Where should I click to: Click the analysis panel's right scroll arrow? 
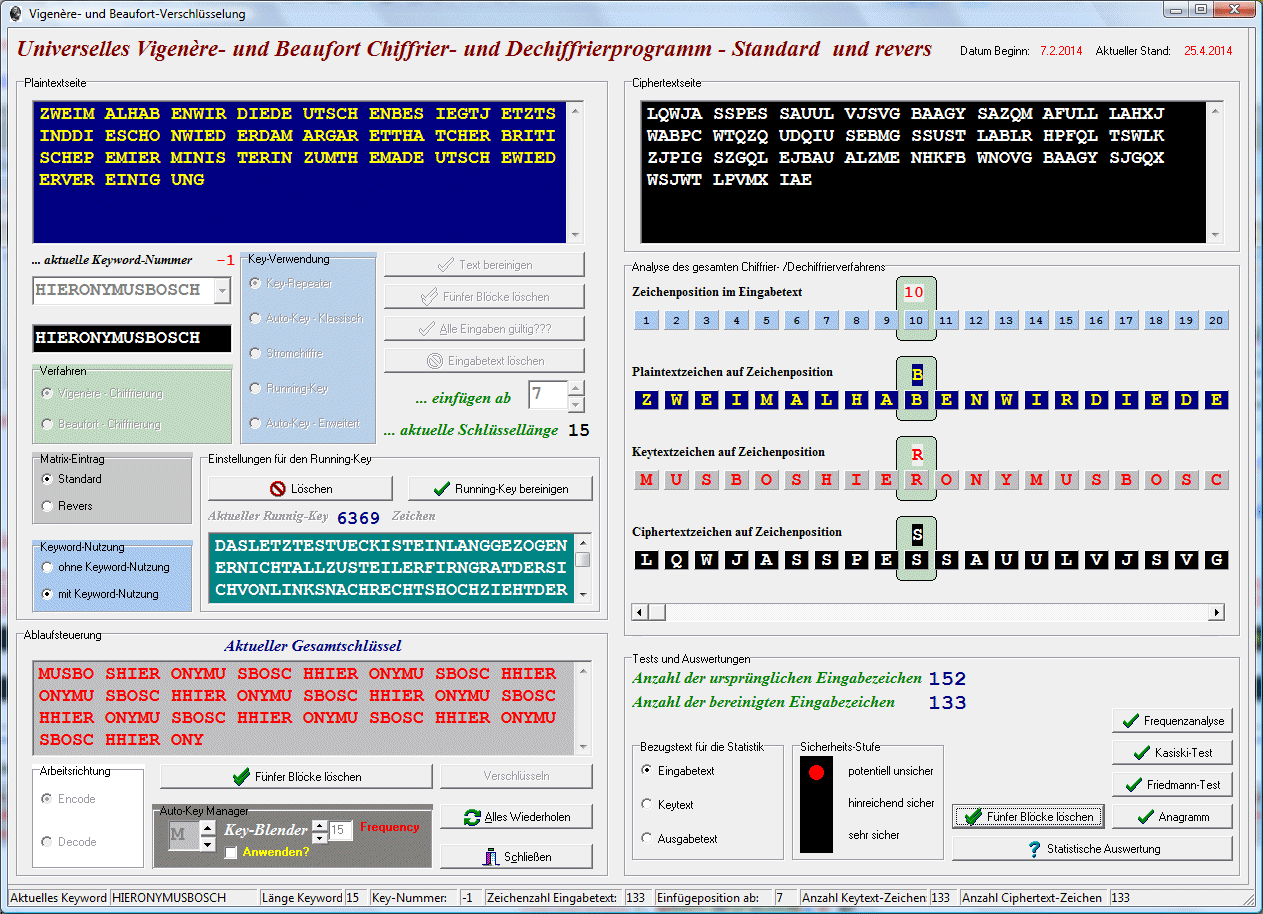pyautogui.click(x=1217, y=612)
